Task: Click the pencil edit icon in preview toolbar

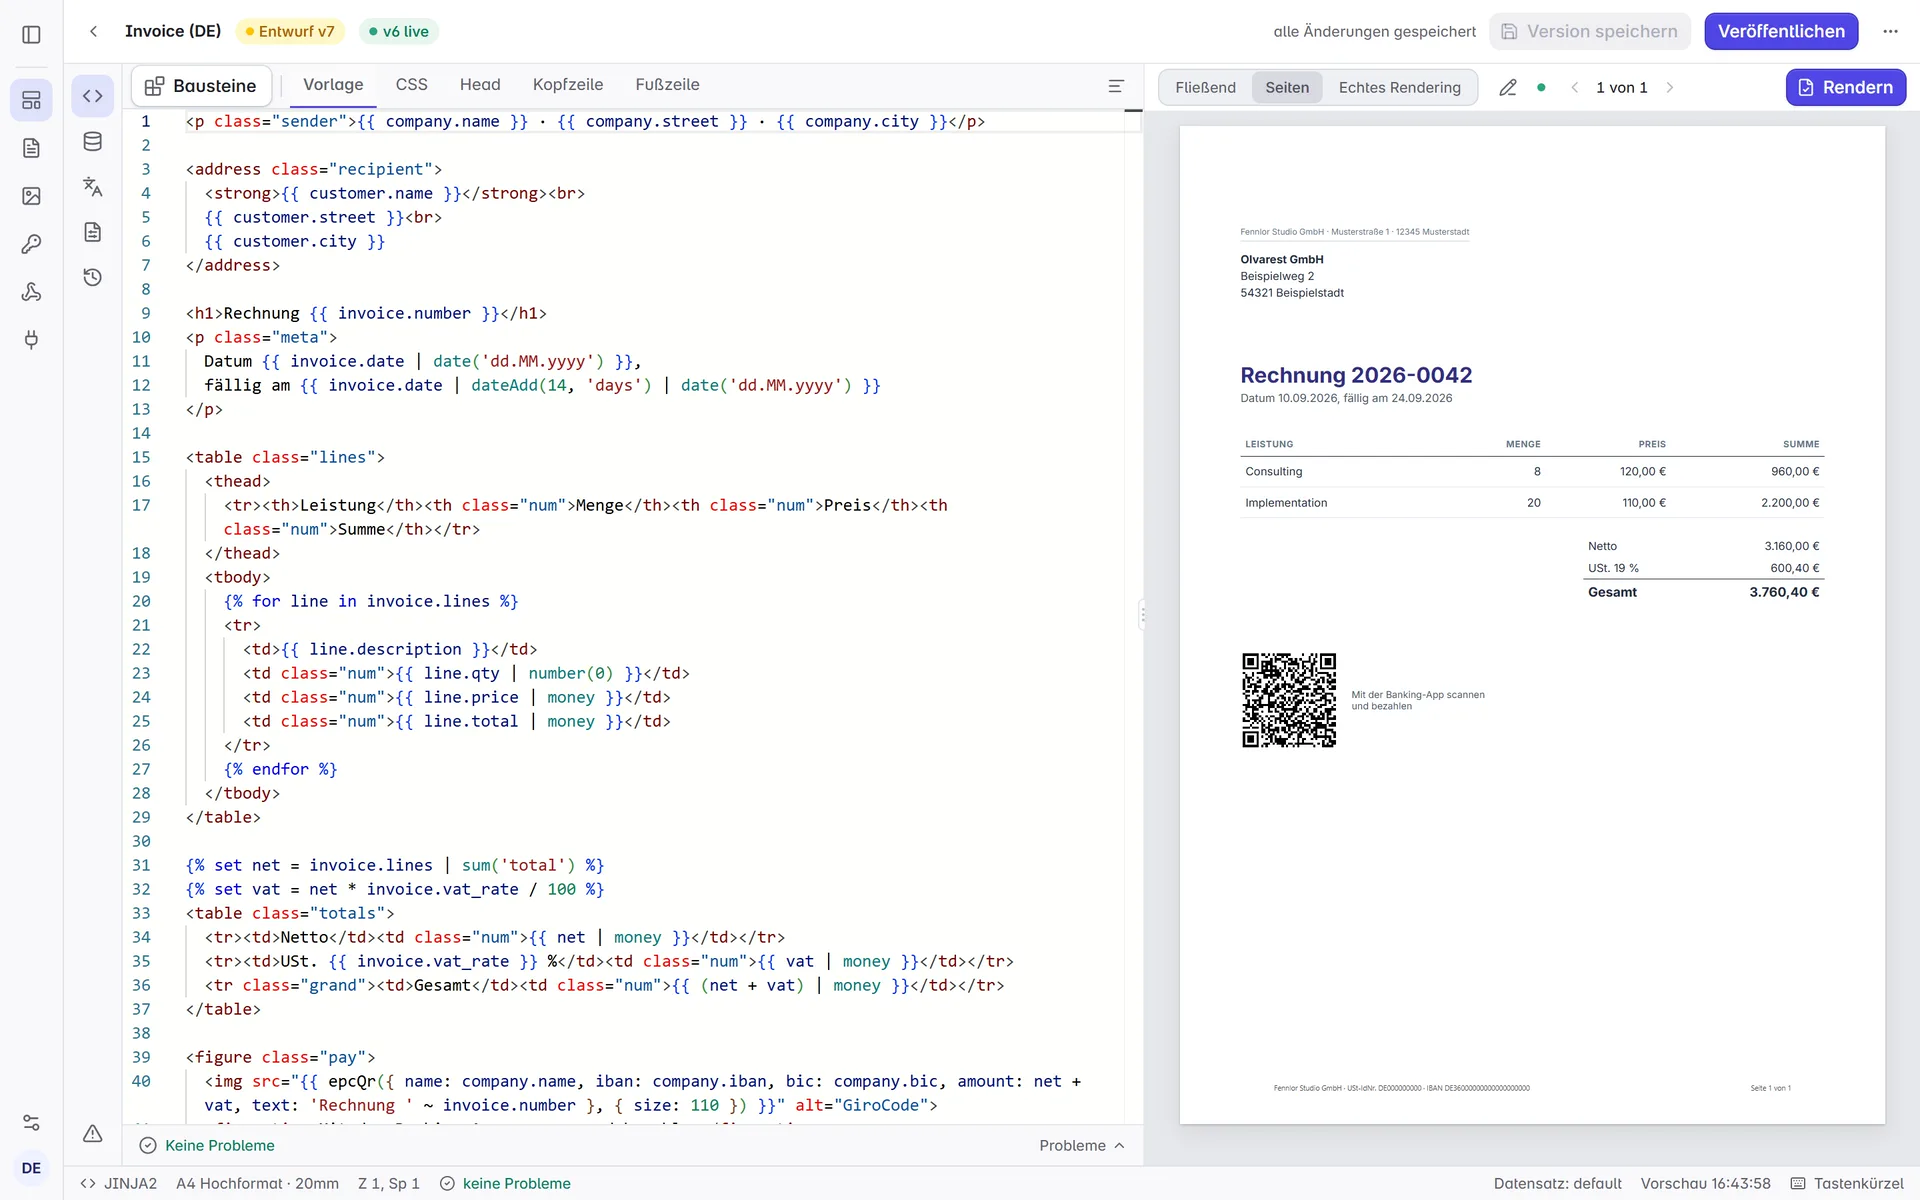Action: (x=1508, y=88)
